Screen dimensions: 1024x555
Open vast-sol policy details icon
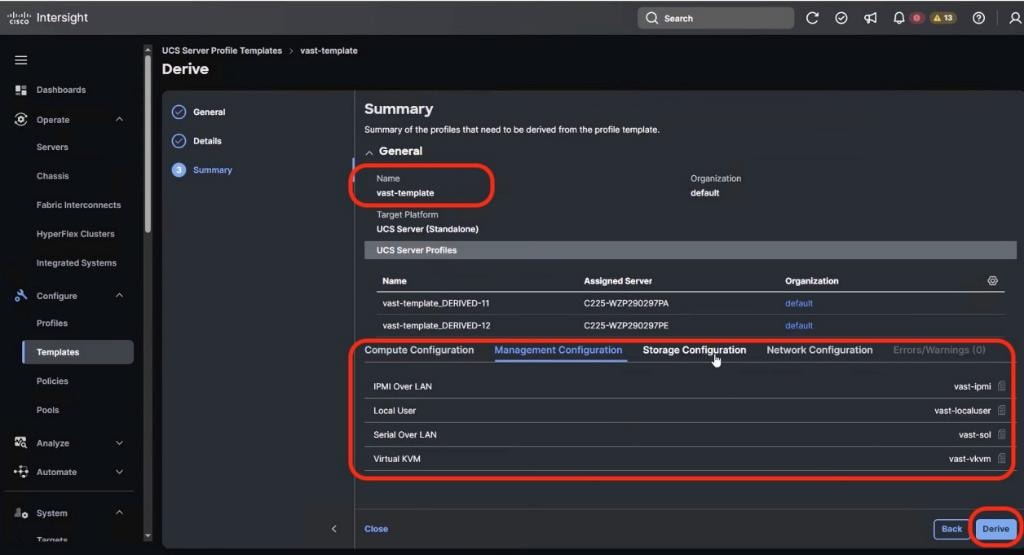(1002, 434)
